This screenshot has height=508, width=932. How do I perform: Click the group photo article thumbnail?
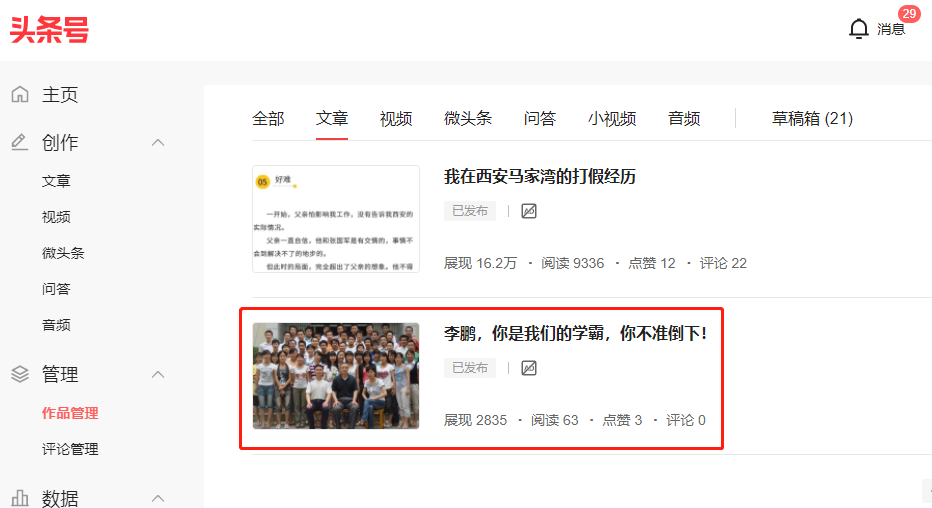336,376
